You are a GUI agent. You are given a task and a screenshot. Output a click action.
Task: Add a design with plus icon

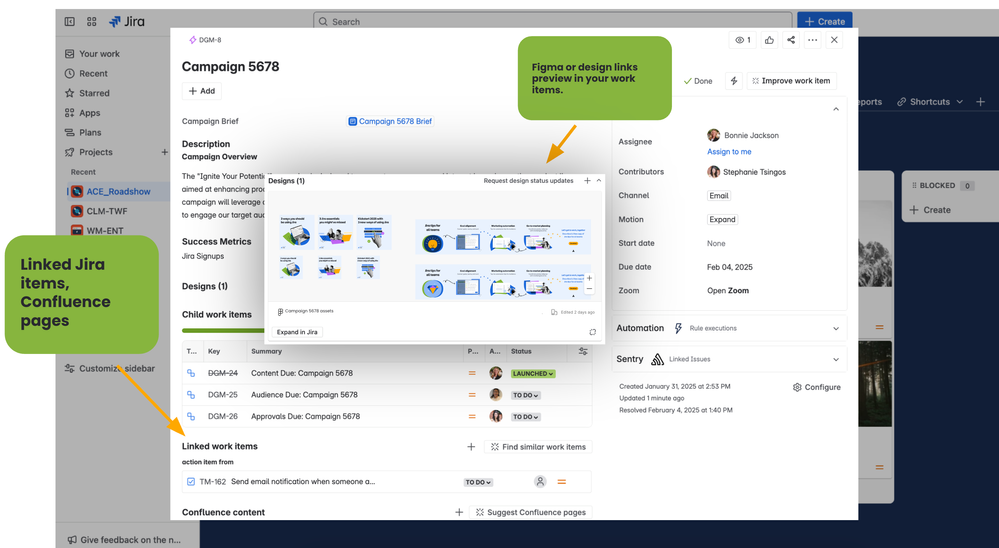pos(587,181)
